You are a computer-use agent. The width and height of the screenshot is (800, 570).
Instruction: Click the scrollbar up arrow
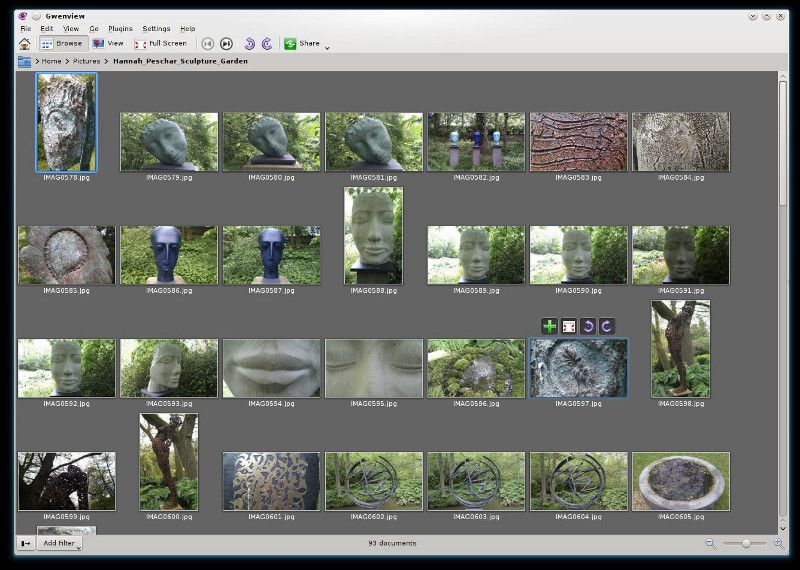(783, 76)
